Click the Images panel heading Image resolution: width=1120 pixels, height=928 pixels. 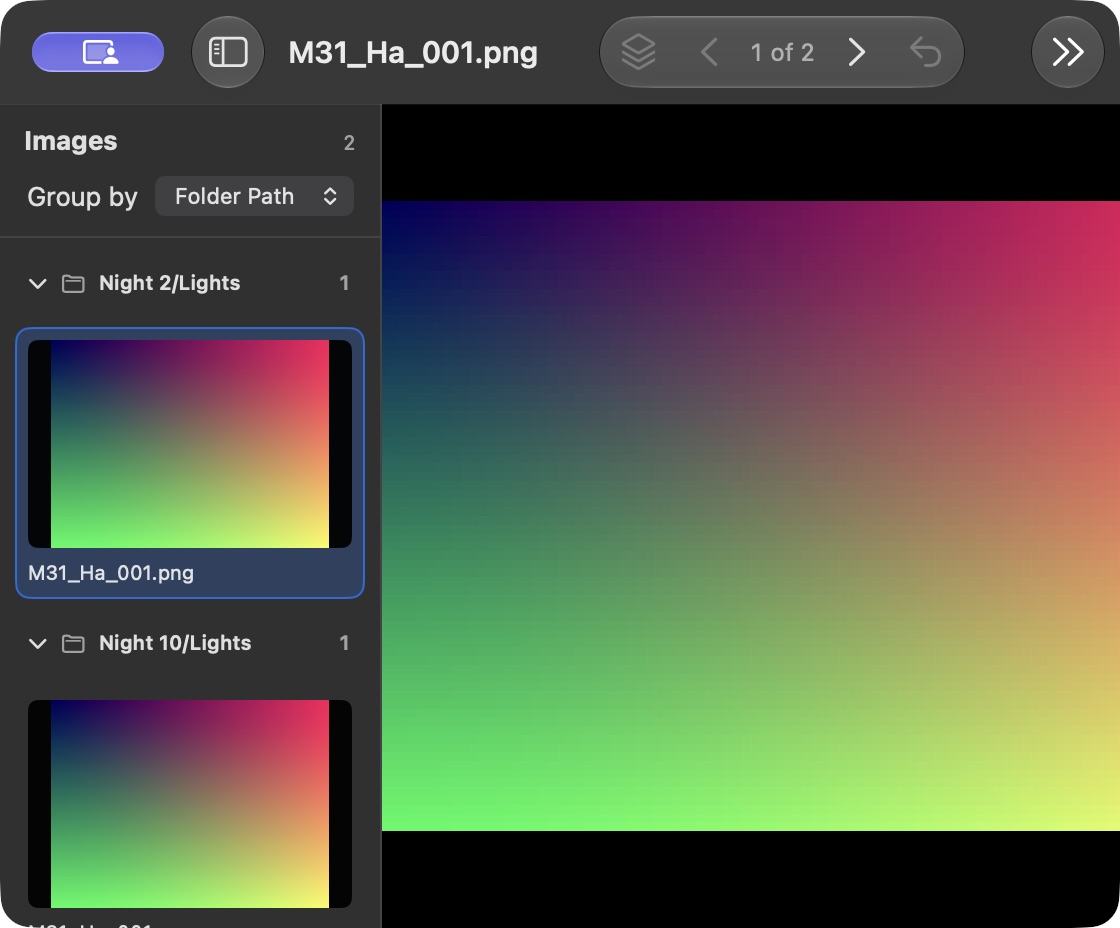point(71,141)
